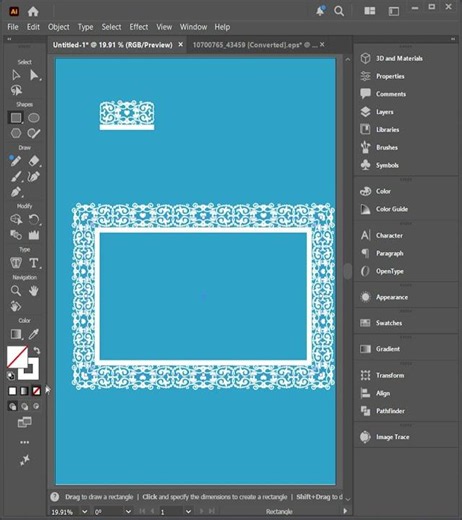This screenshot has width=462, height=520.
Task: Go to the Home screen icon
Action: [33, 12]
